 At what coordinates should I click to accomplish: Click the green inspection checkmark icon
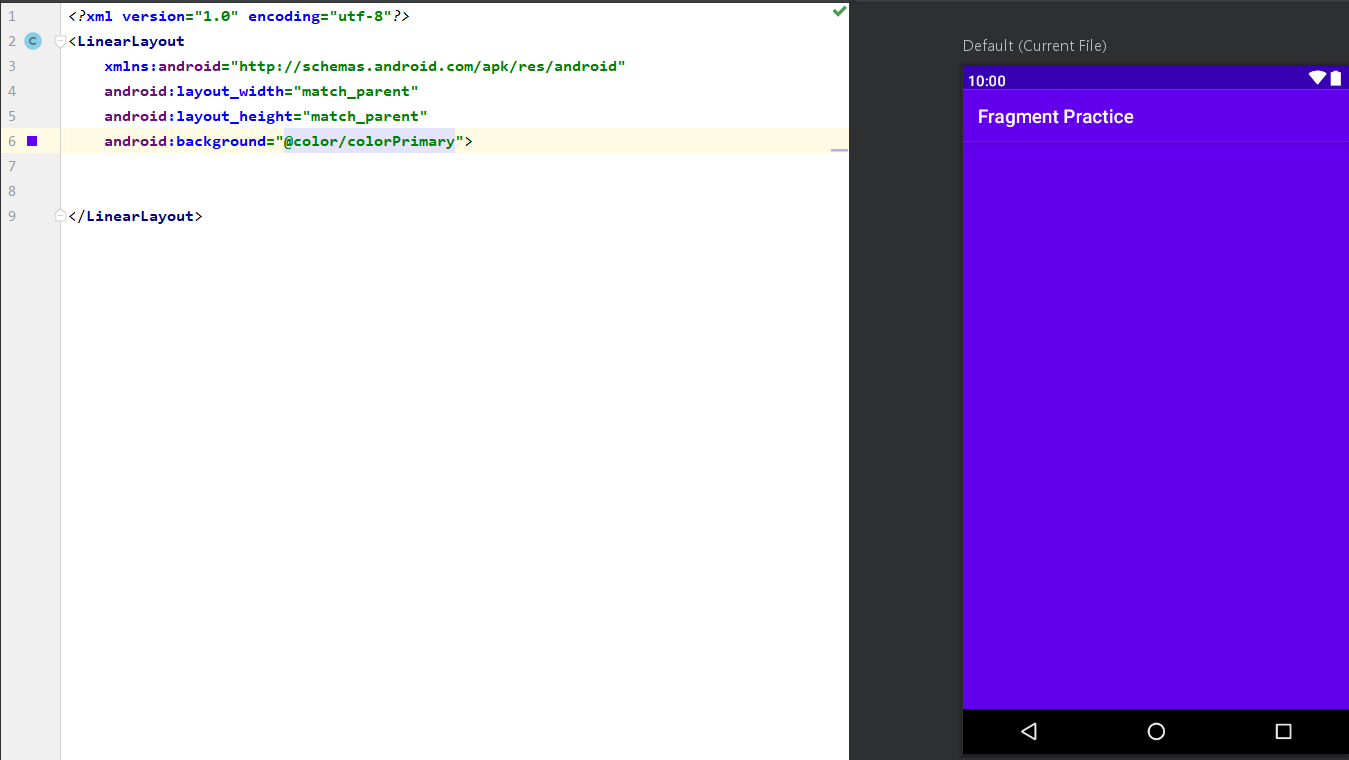click(839, 11)
